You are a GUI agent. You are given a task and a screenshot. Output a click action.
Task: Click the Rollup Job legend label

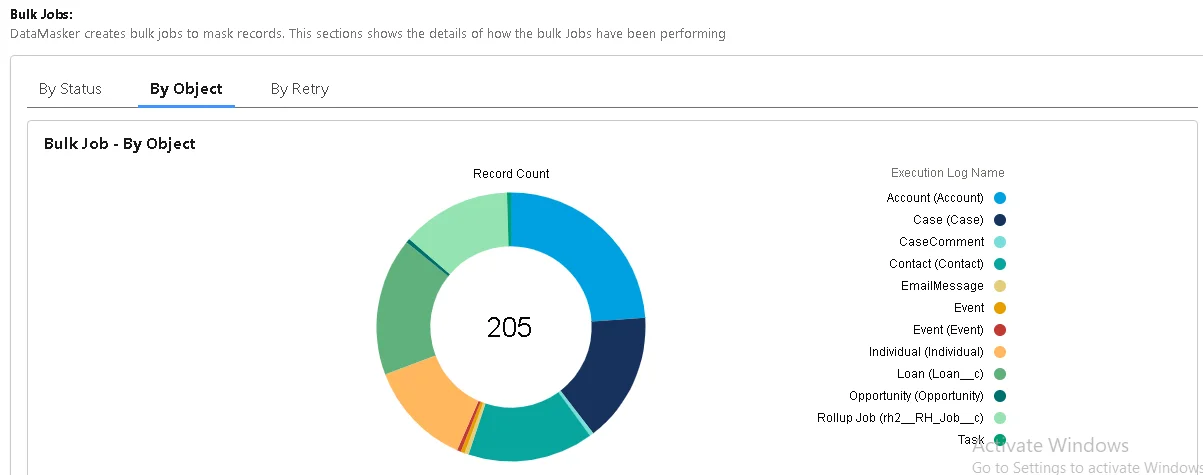(900, 418)
